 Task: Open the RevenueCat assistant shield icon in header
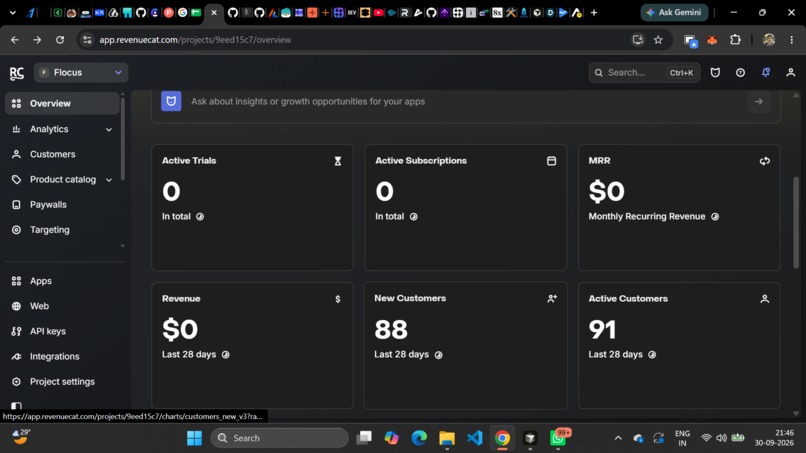click(x=715, y=73)
